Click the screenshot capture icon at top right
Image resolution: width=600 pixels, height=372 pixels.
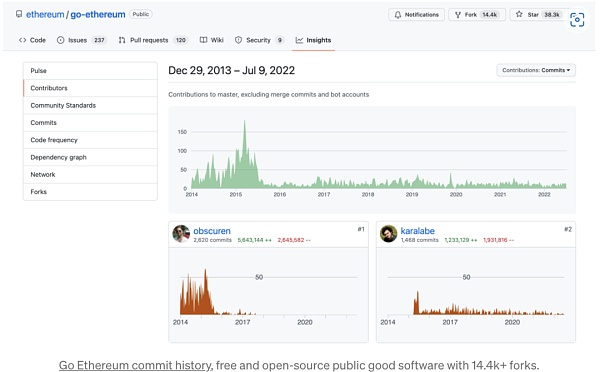tap(577, 20)
